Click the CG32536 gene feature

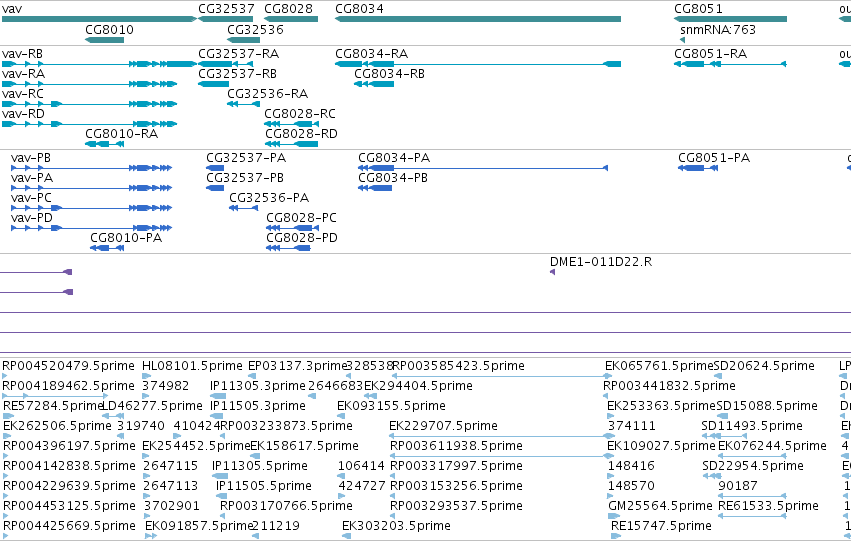coord(244,40)
